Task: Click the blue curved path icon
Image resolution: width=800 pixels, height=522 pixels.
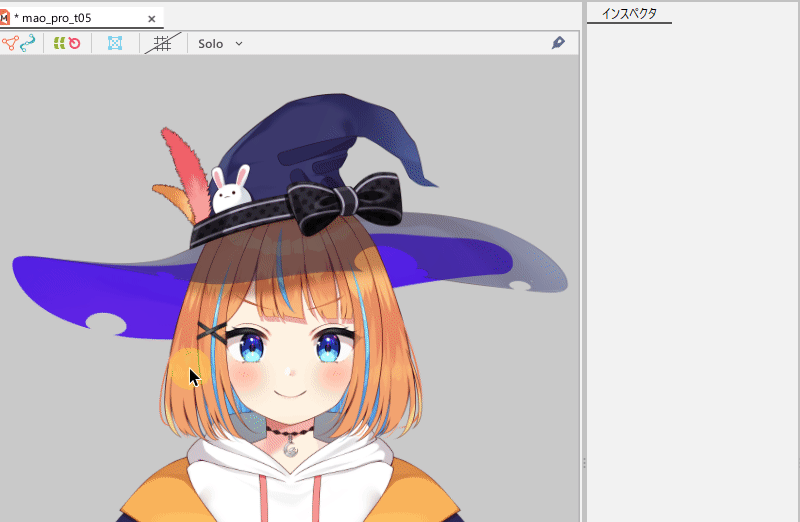Action: point(28,43)
